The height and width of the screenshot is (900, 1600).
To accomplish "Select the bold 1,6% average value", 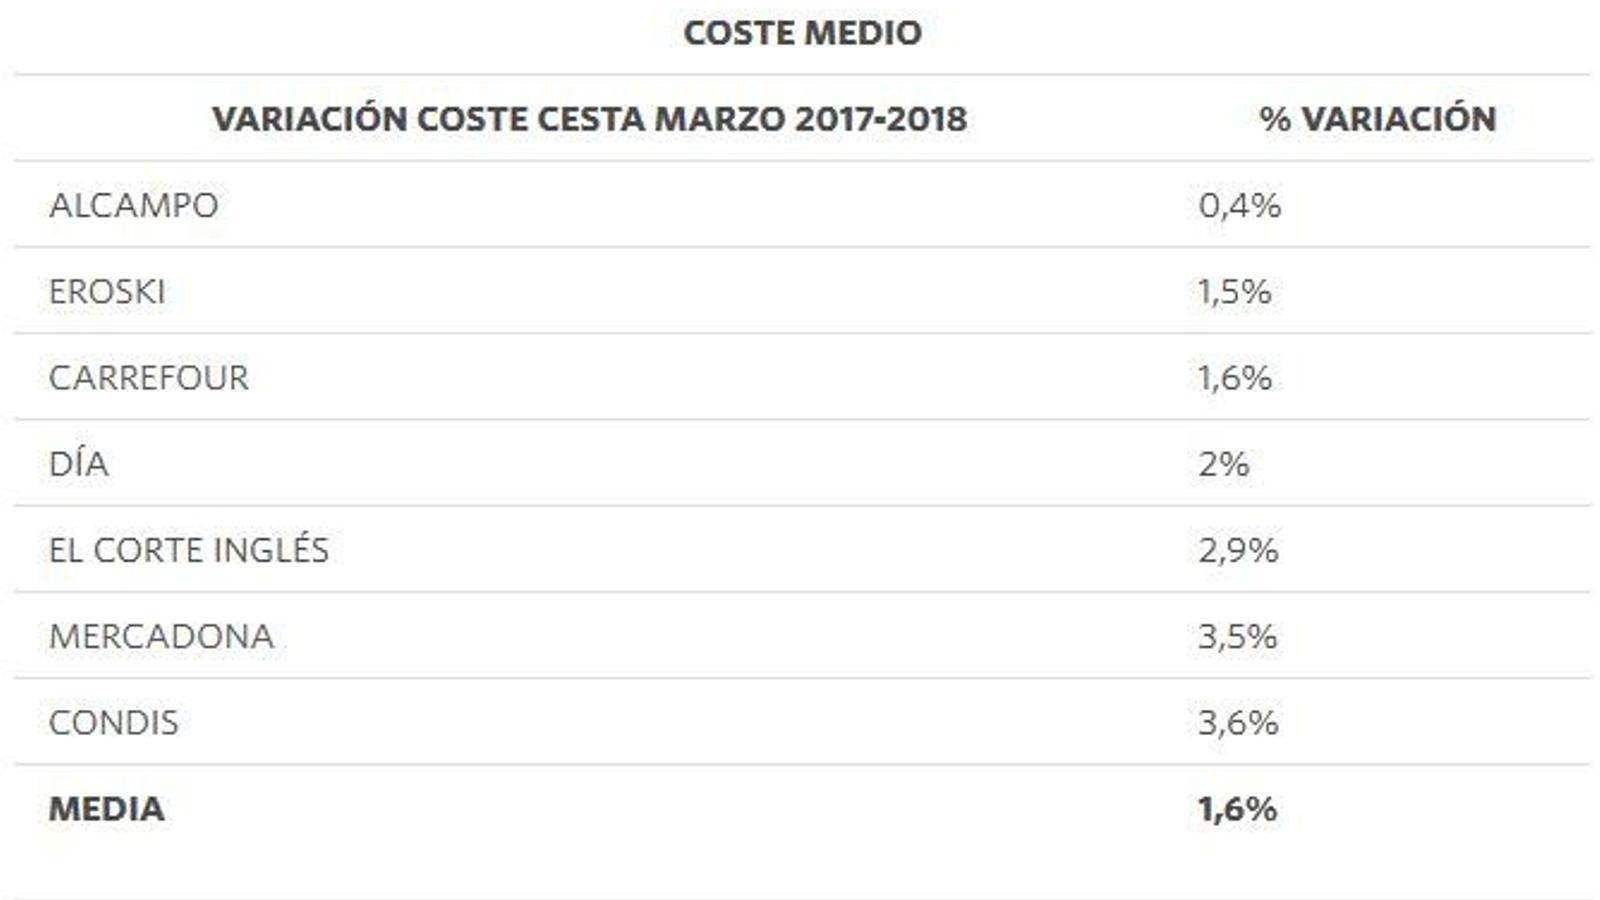I will pos(1237,809).
